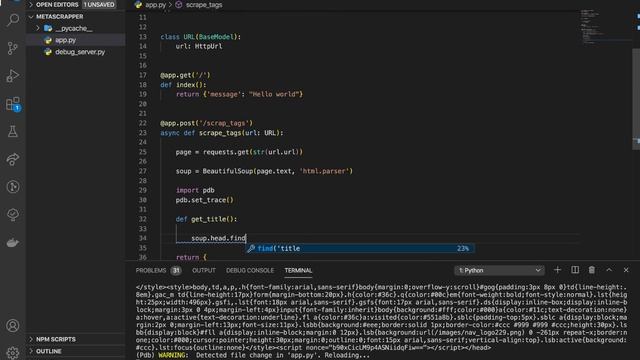Switch to the Problems tab
The height and width of the screenshot is (360, 640).
click(151, 270)
